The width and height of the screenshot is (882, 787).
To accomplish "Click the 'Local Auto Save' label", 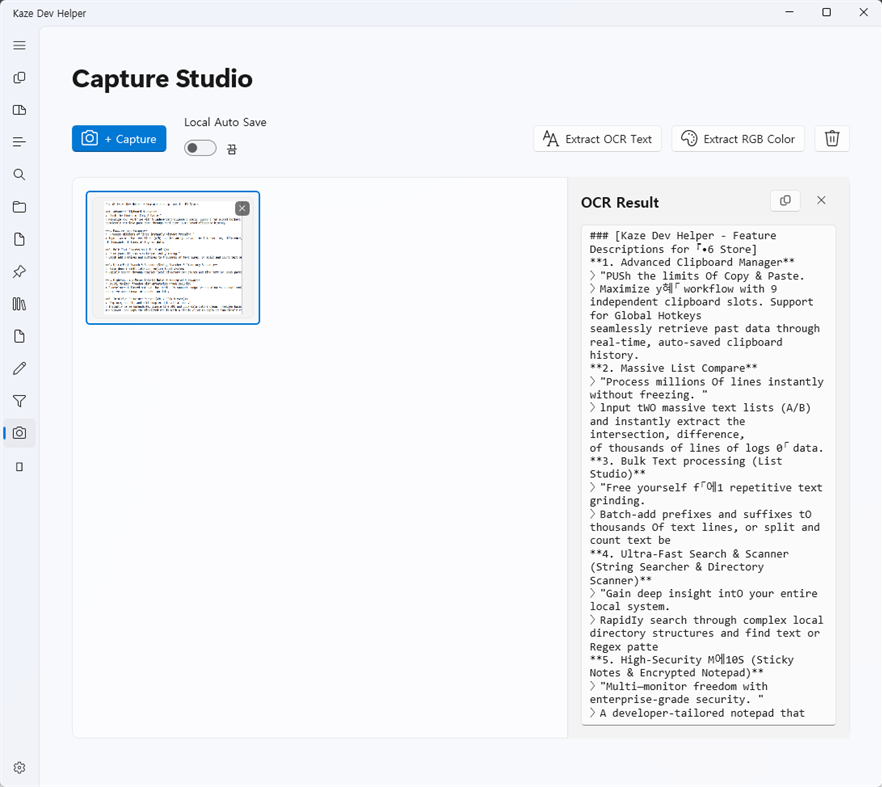I will click(x=225, y=122).
